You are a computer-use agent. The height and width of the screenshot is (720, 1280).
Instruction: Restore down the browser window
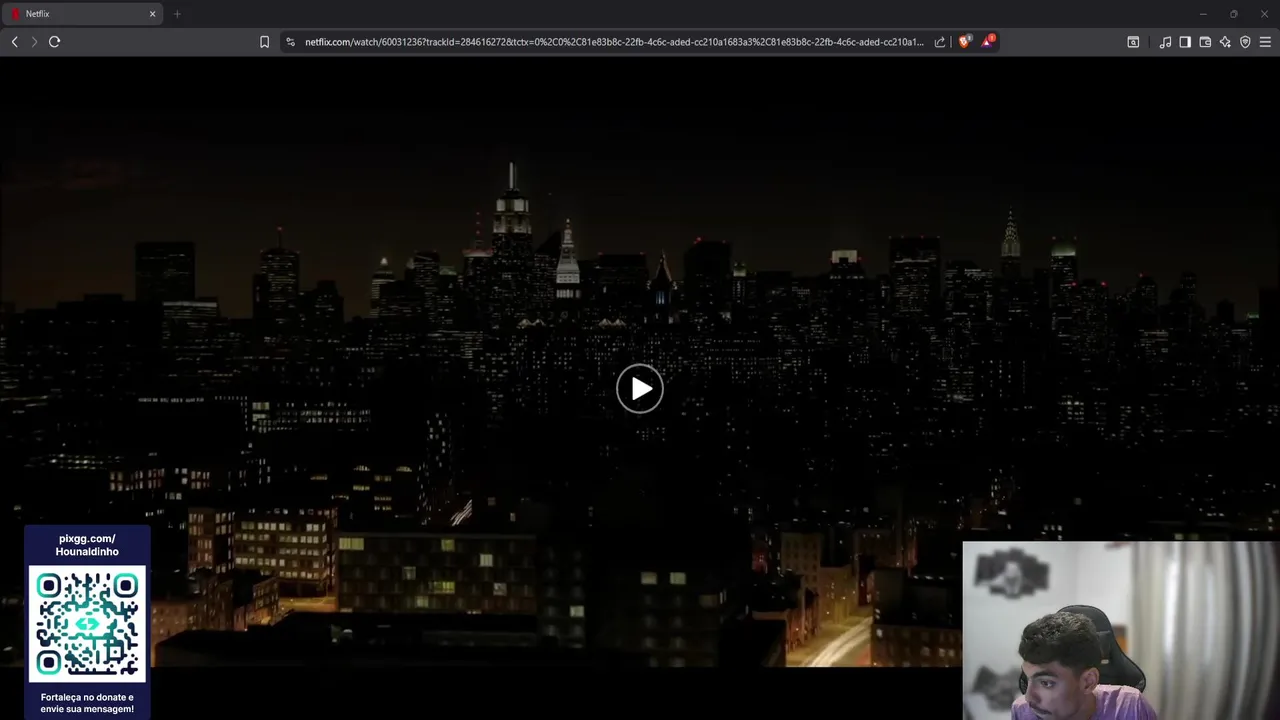click(x=1234, y=14)
